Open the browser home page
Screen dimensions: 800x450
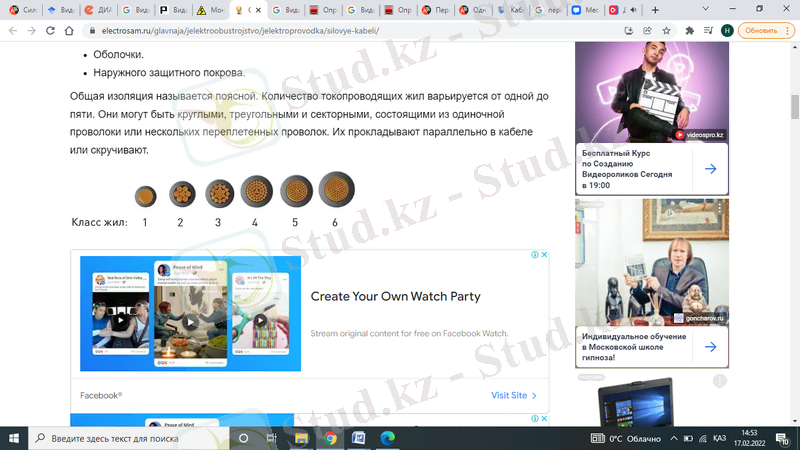pos(69,31)
